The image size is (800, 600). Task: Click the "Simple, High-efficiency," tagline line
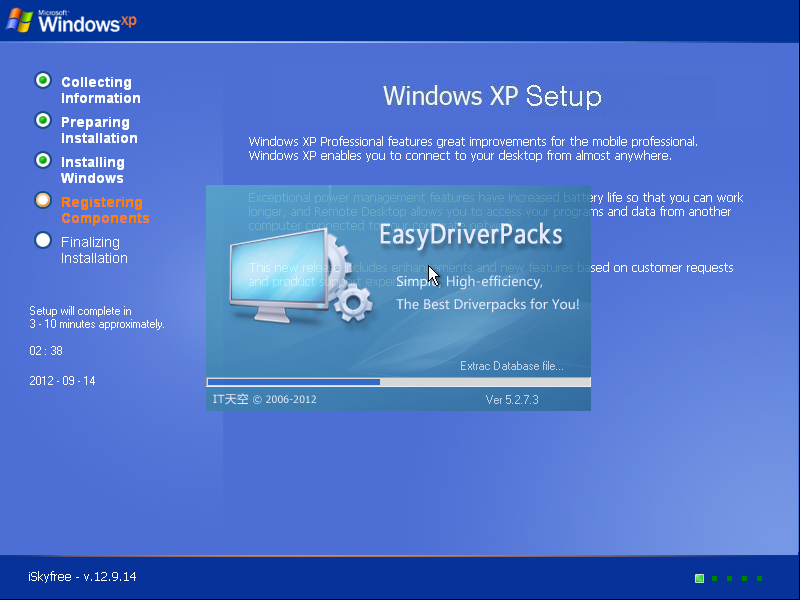click(469, 282)
